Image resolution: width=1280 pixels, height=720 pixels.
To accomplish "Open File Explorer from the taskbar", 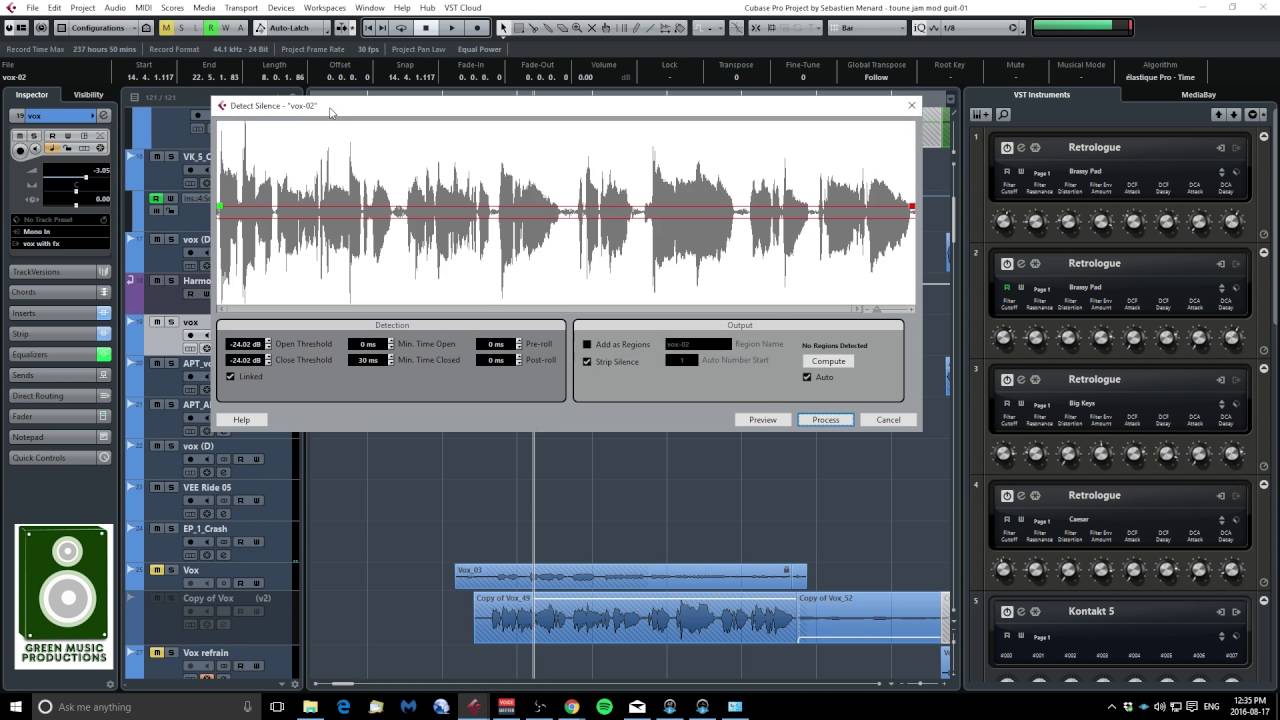I will (310, 707).
